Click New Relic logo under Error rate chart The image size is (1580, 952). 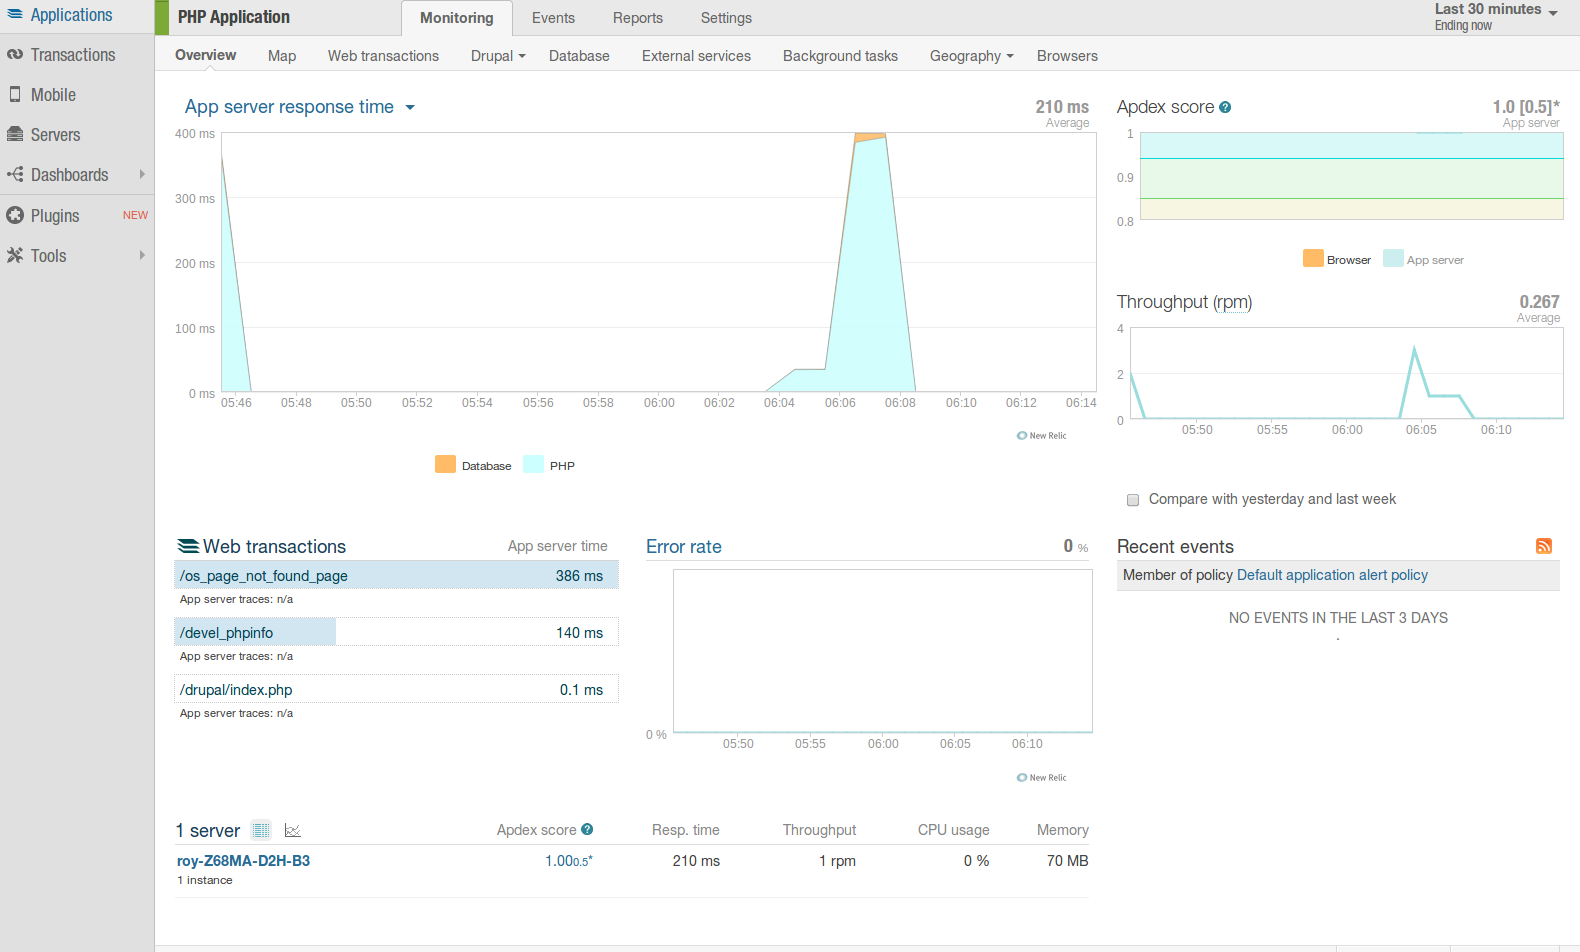[x=1041, y=777]
